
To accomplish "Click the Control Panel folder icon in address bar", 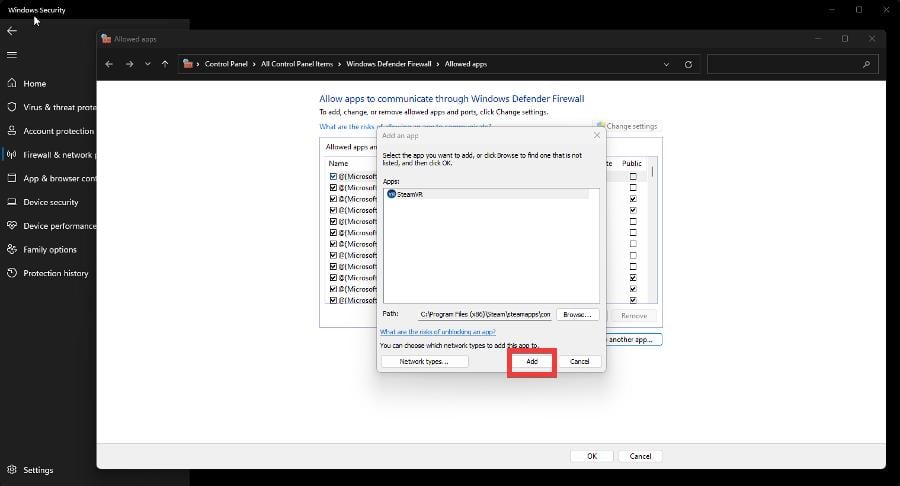I will point(188,64).
